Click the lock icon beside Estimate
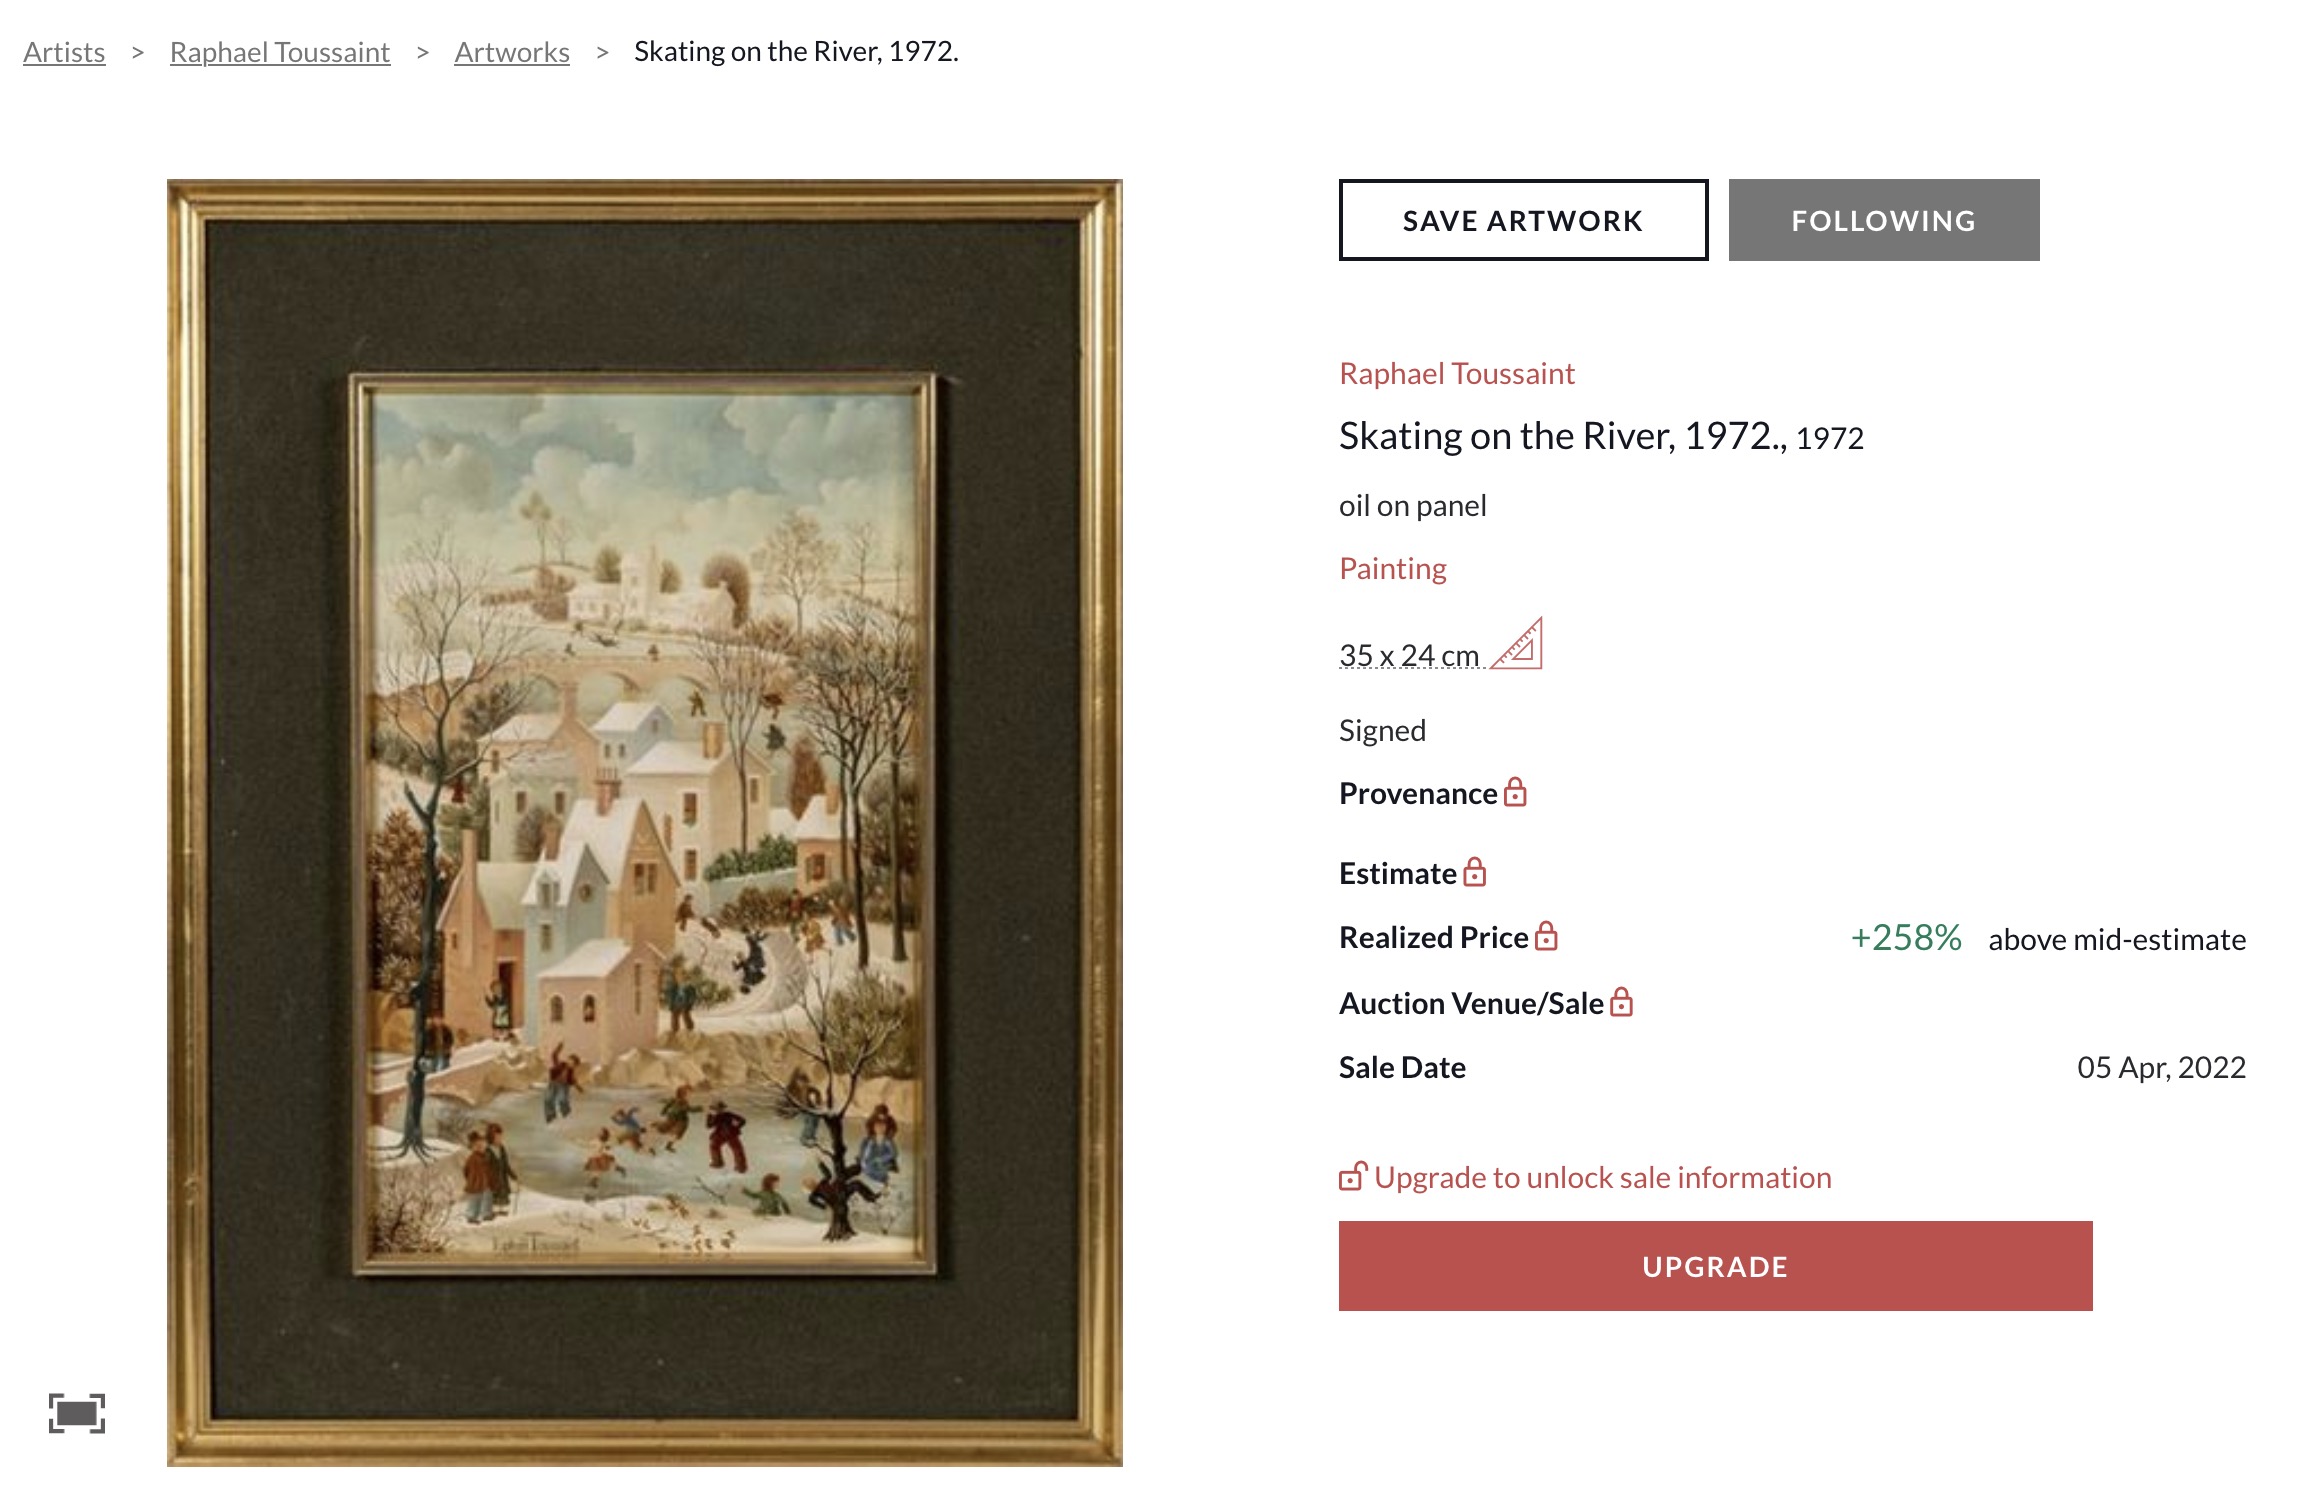The height and width of the screenshot is (1494, 2308). pyautogui.click(x=1474, y=873)
